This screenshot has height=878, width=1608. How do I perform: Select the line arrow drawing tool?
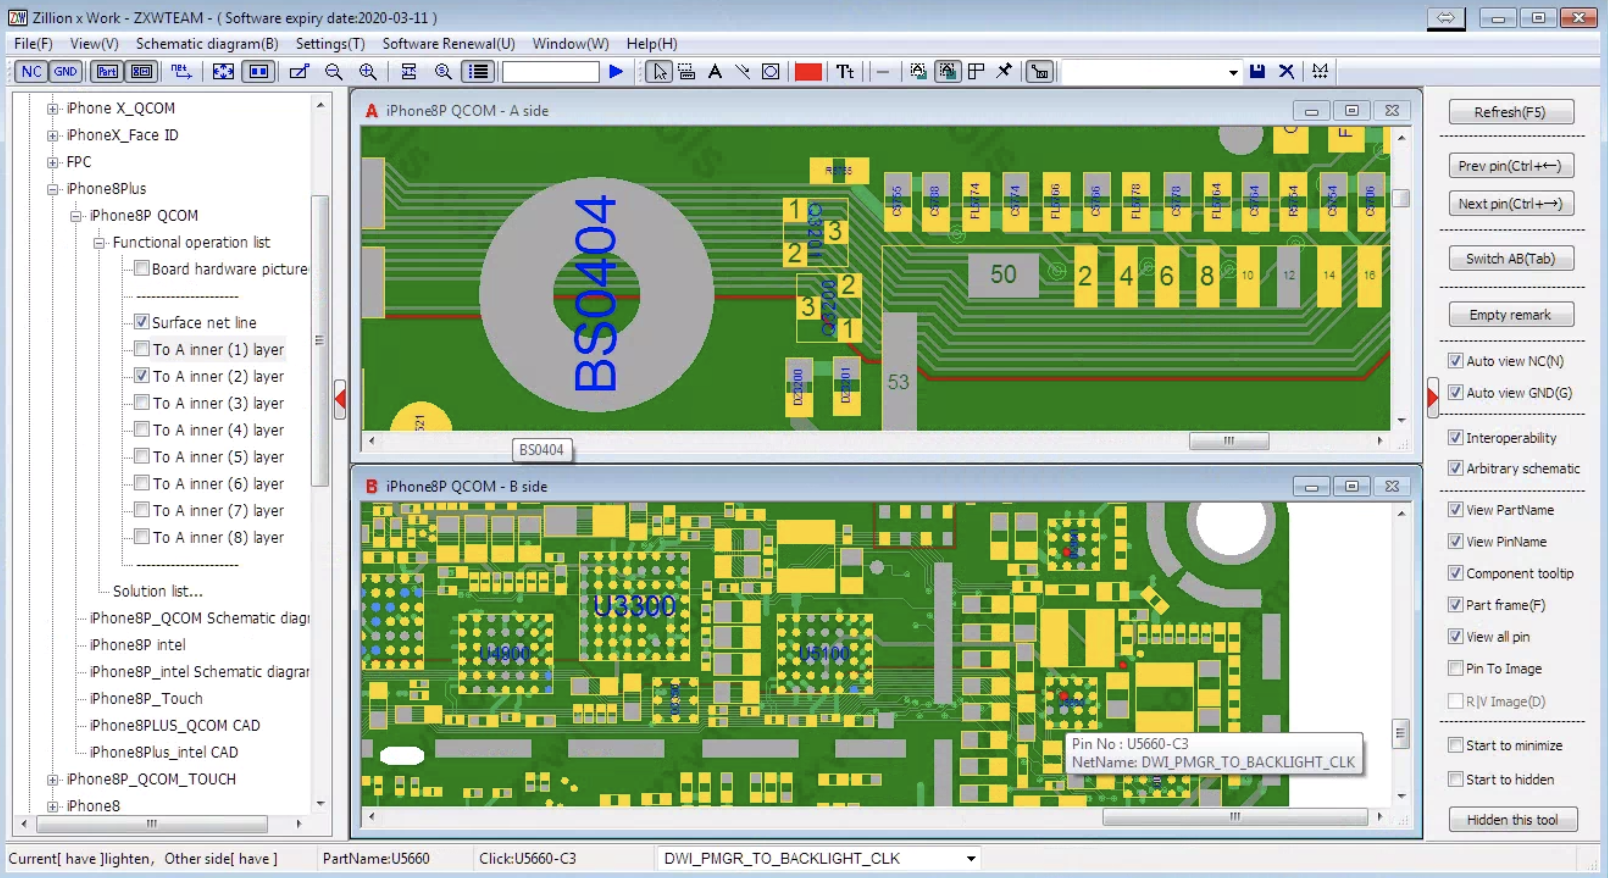pos(742,71)
